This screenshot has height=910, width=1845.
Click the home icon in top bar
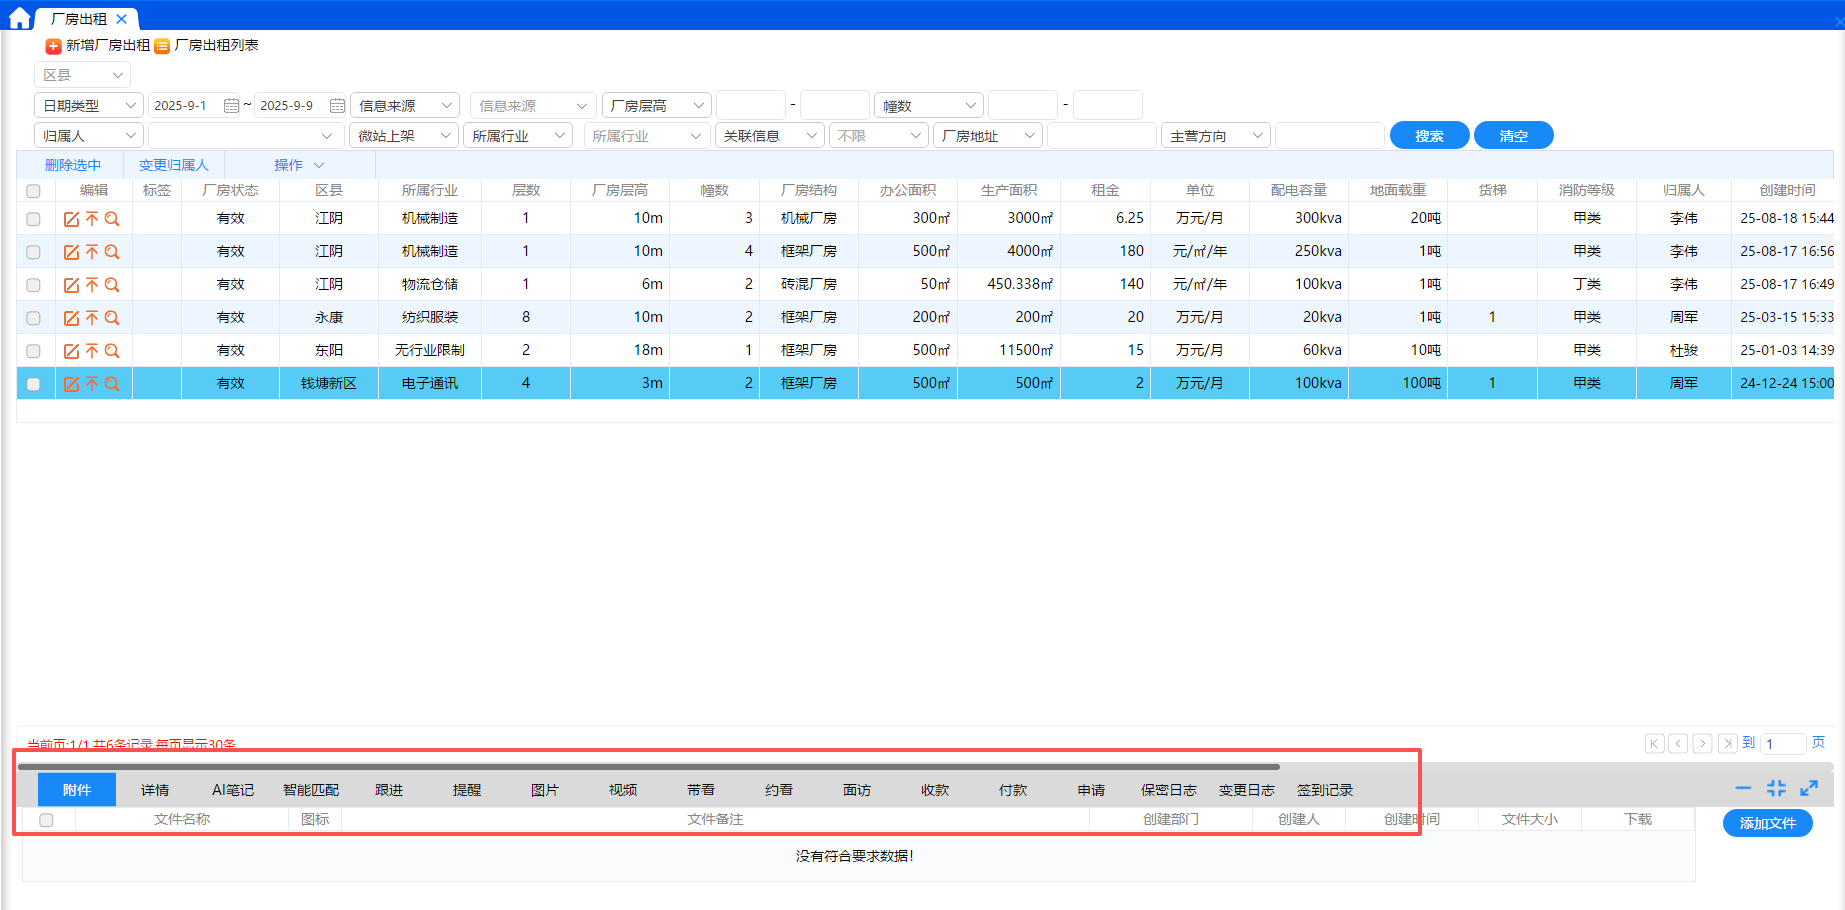click(x=19, y=18)
